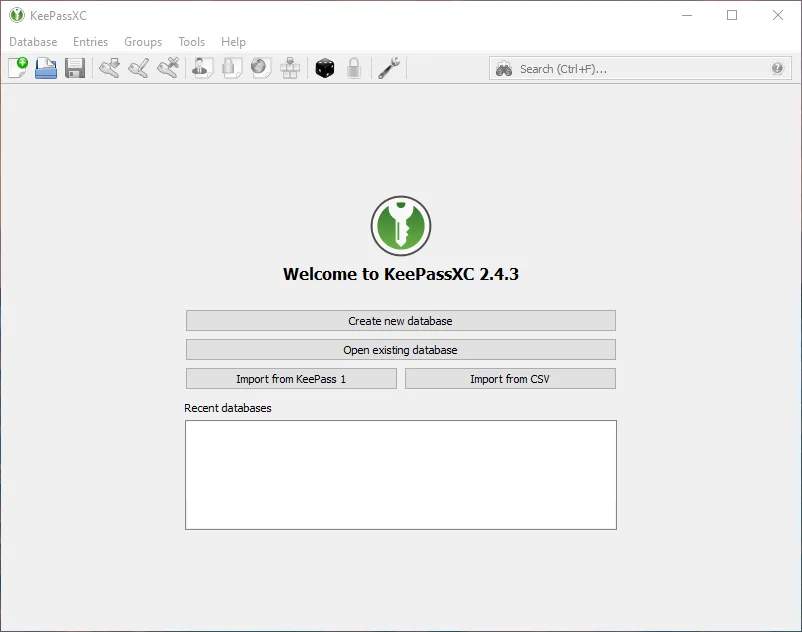
Task: Open the Help menu
Action: click(x=233, y=42)
